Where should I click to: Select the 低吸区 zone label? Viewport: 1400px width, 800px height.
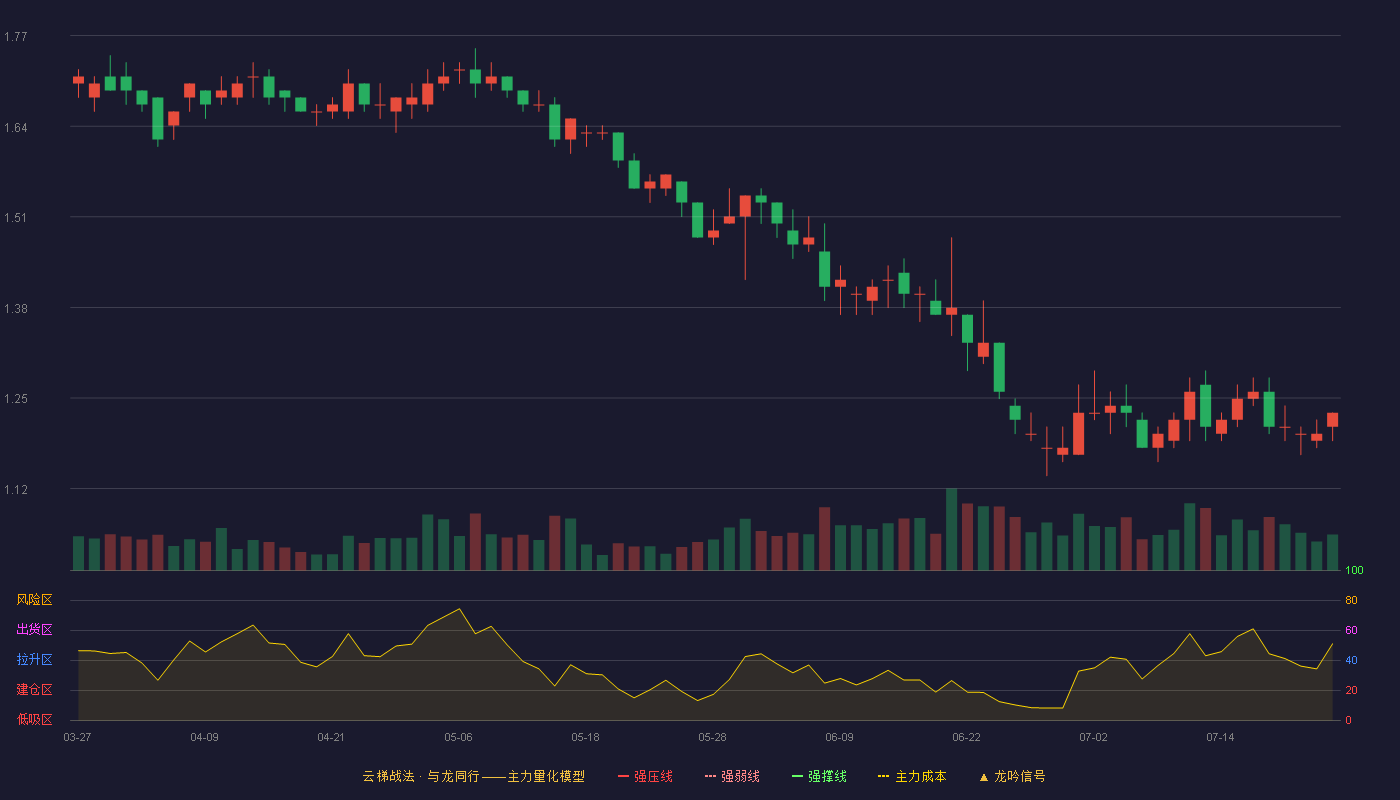(x=34, y=720)
